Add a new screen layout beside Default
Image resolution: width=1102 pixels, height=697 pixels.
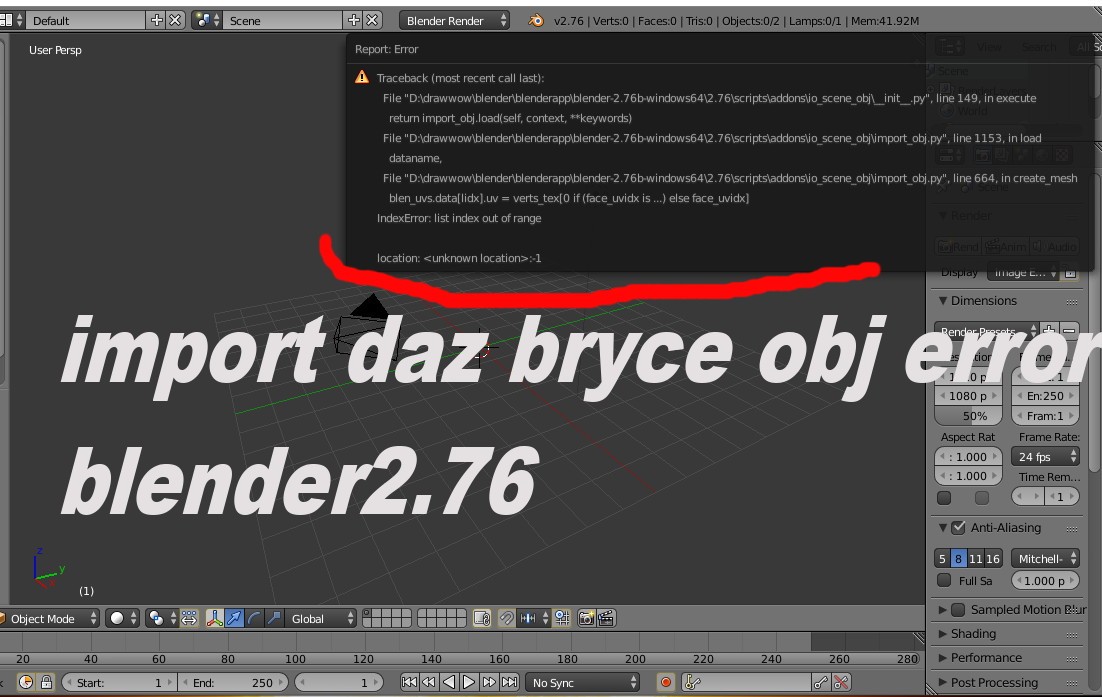(x=156, y=20)
